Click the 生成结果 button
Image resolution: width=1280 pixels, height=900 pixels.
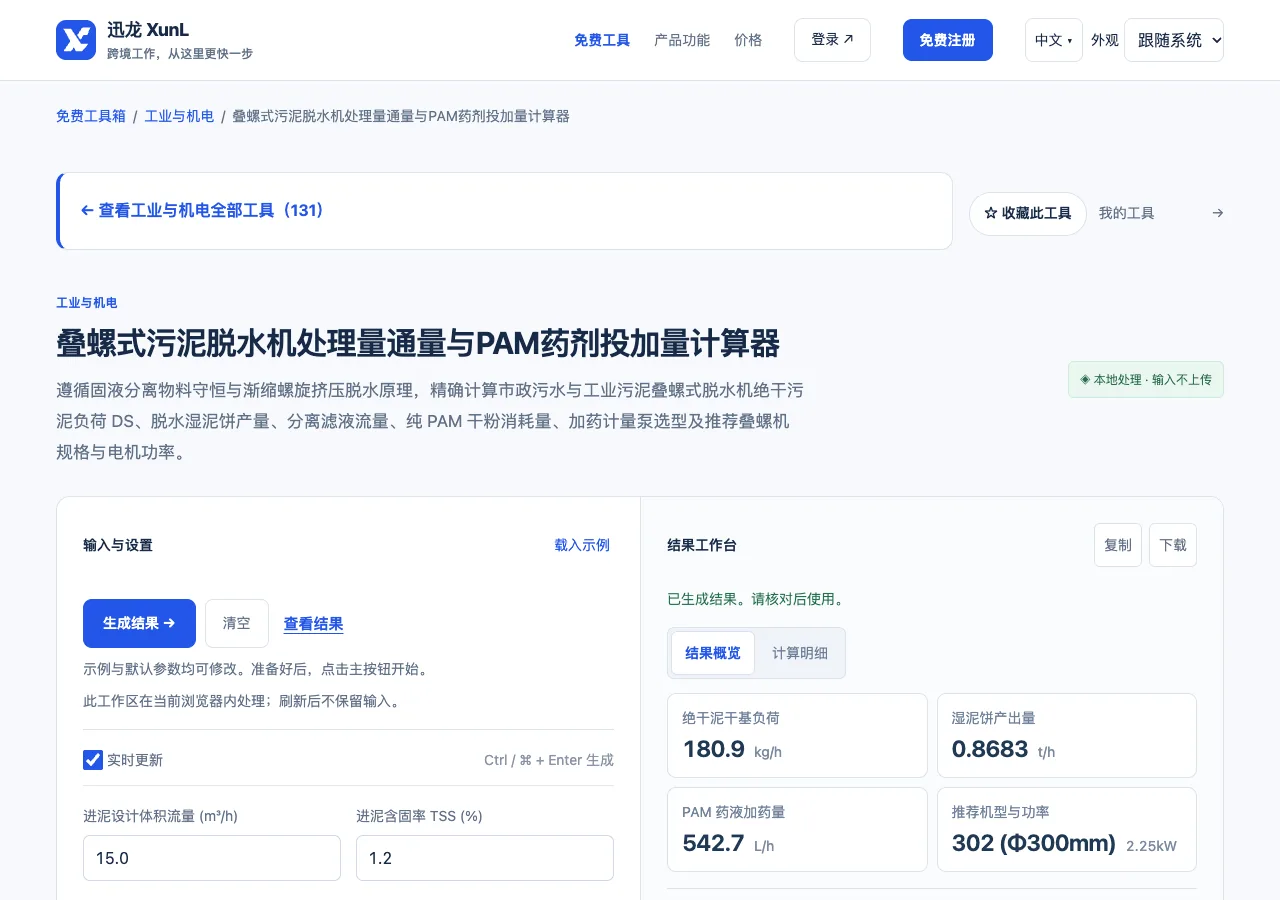[139, 623]
